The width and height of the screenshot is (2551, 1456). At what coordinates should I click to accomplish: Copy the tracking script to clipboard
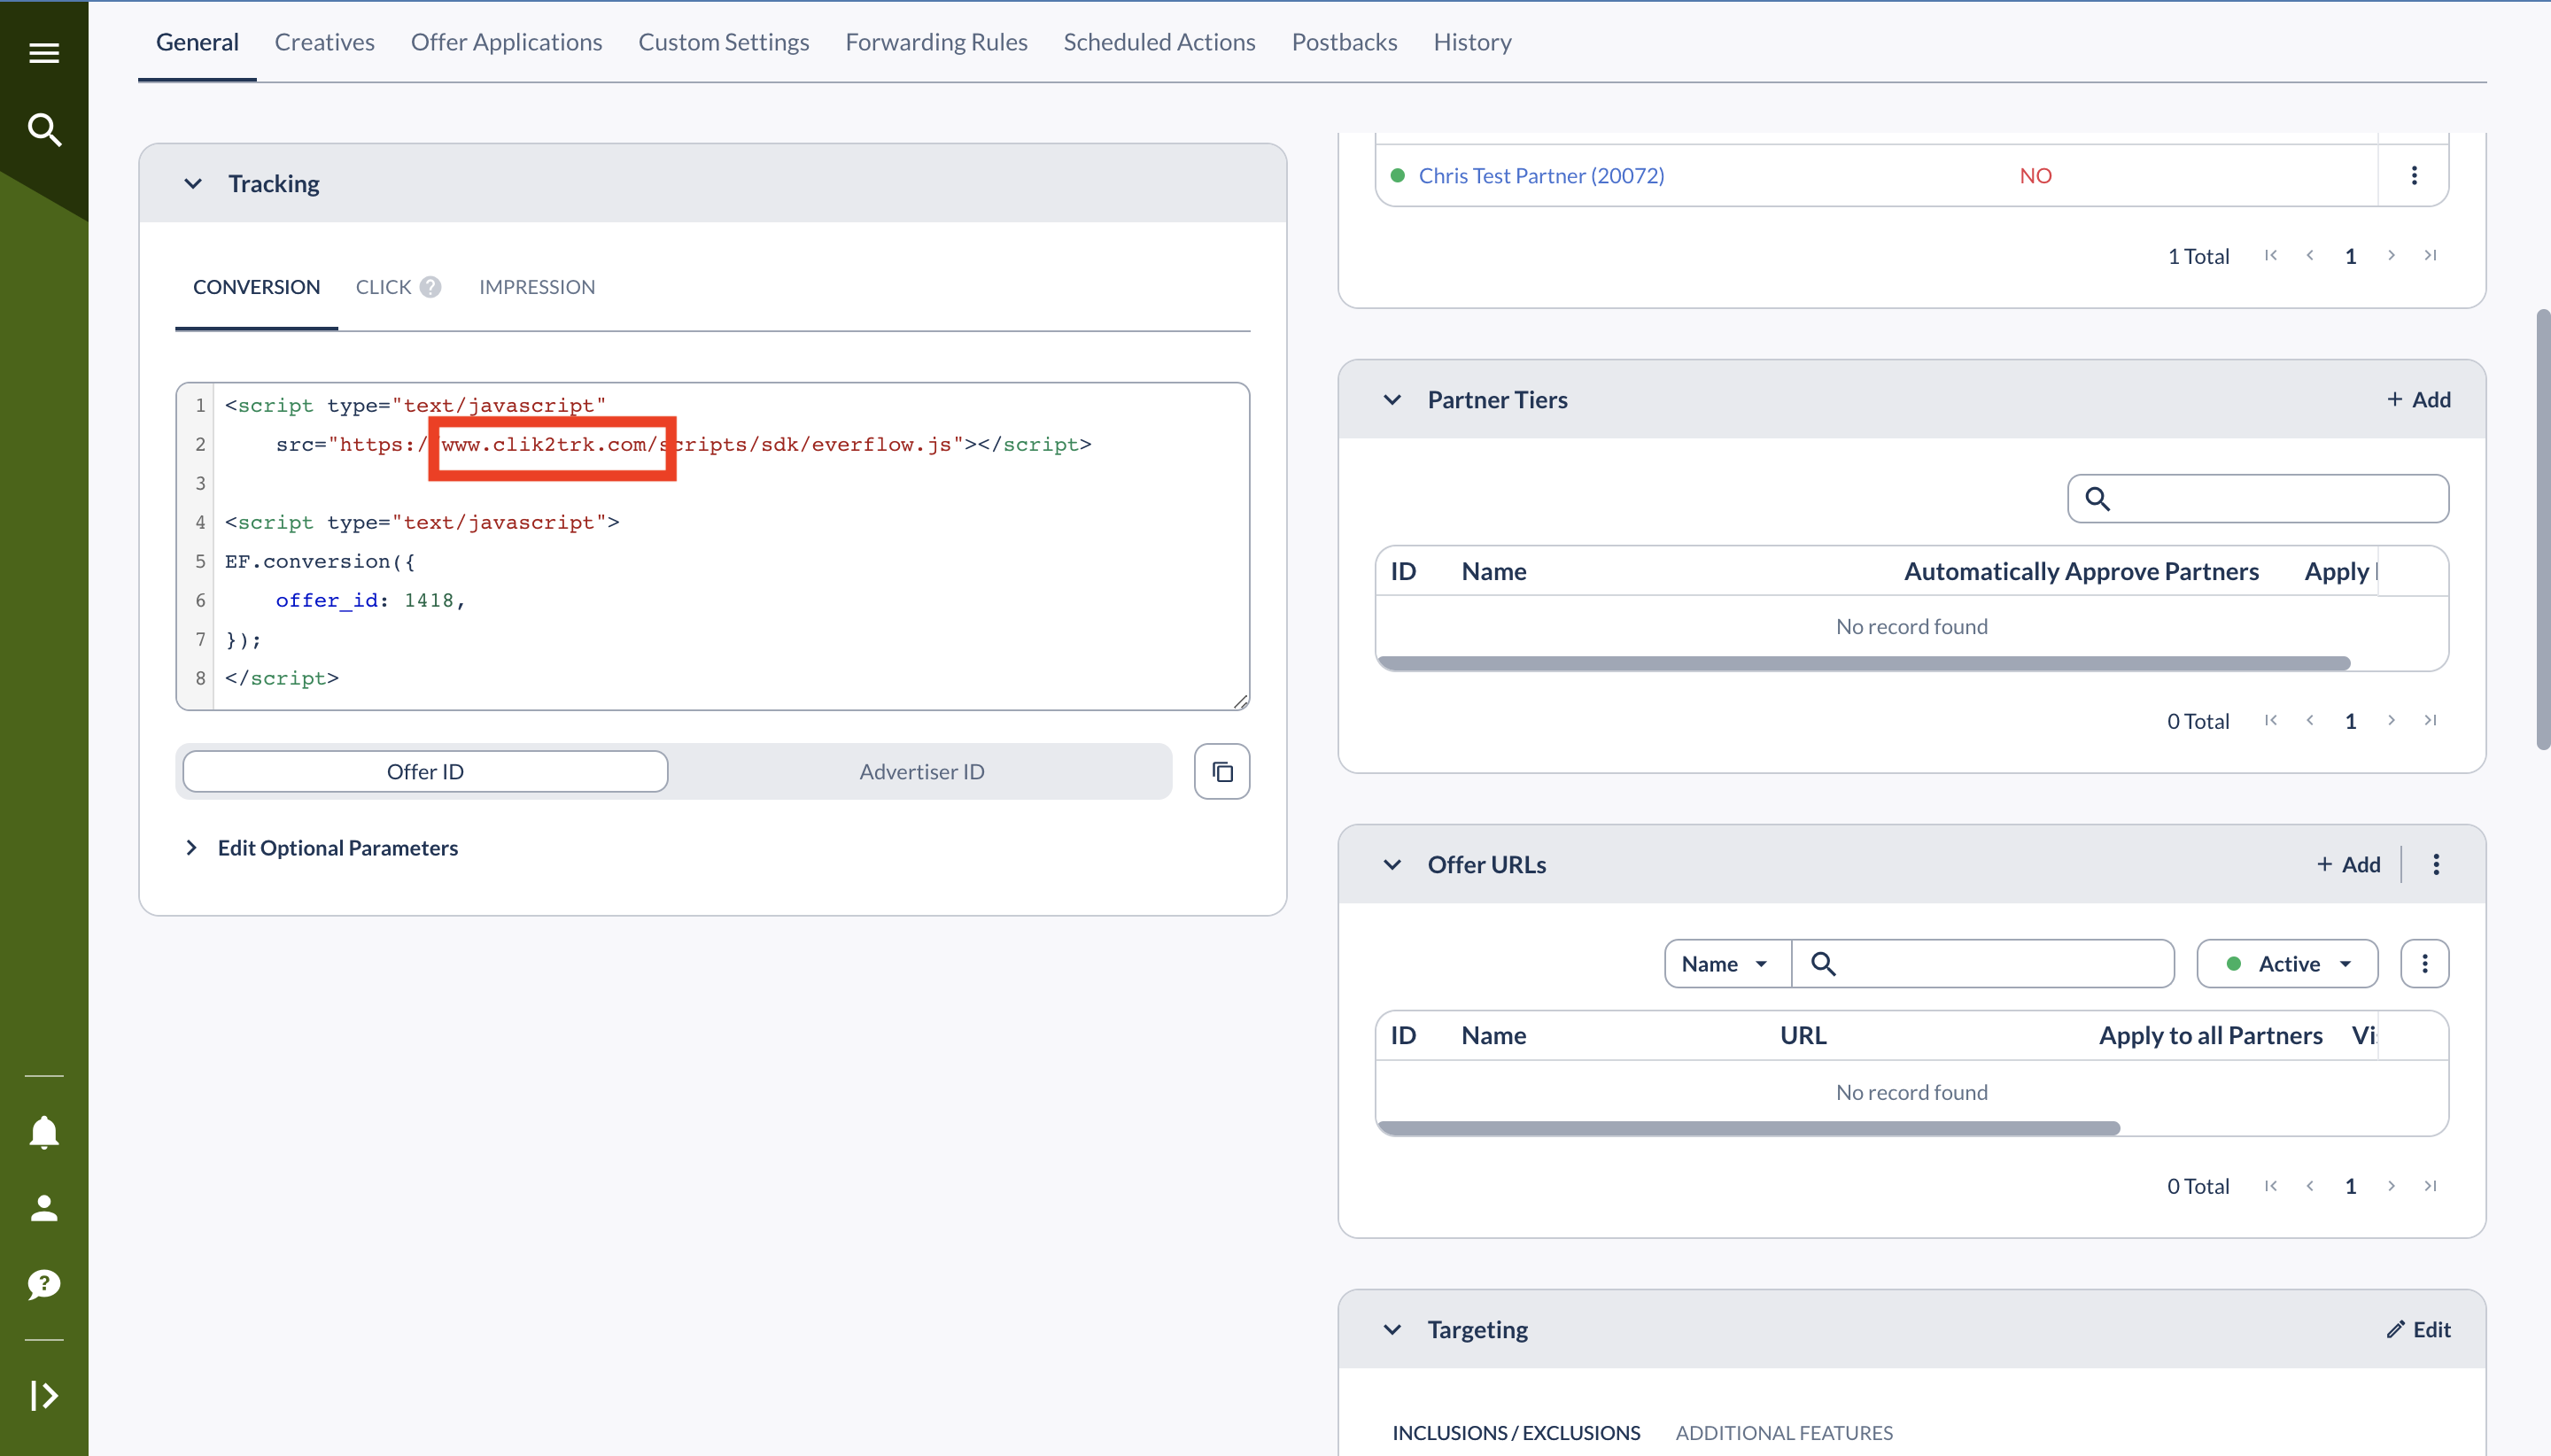tap(1222, 771)
